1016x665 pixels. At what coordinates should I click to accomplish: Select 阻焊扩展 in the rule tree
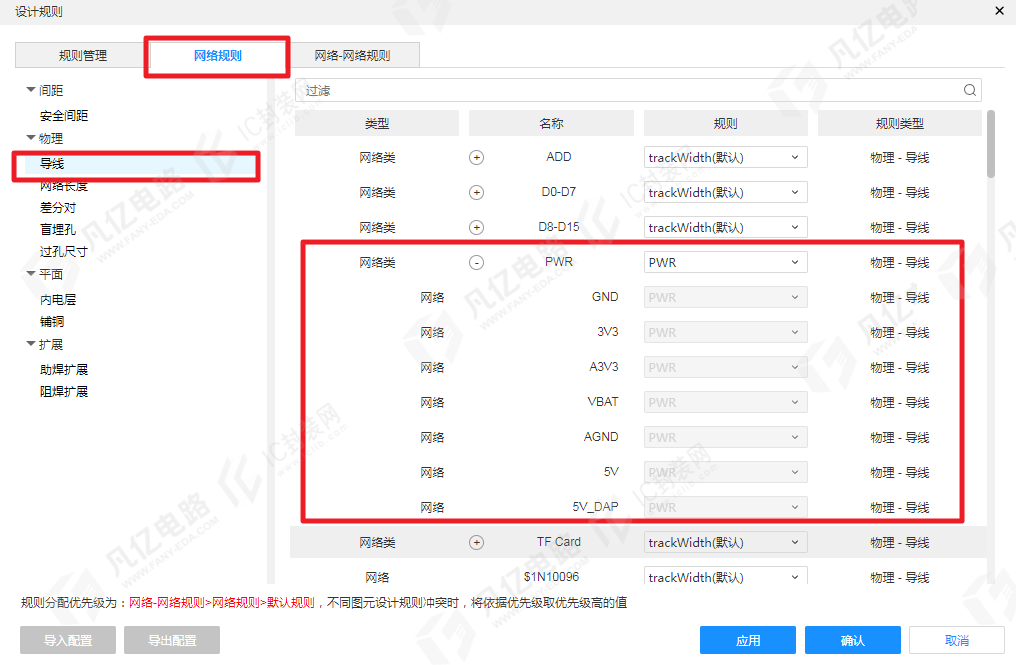click(64, 392)
